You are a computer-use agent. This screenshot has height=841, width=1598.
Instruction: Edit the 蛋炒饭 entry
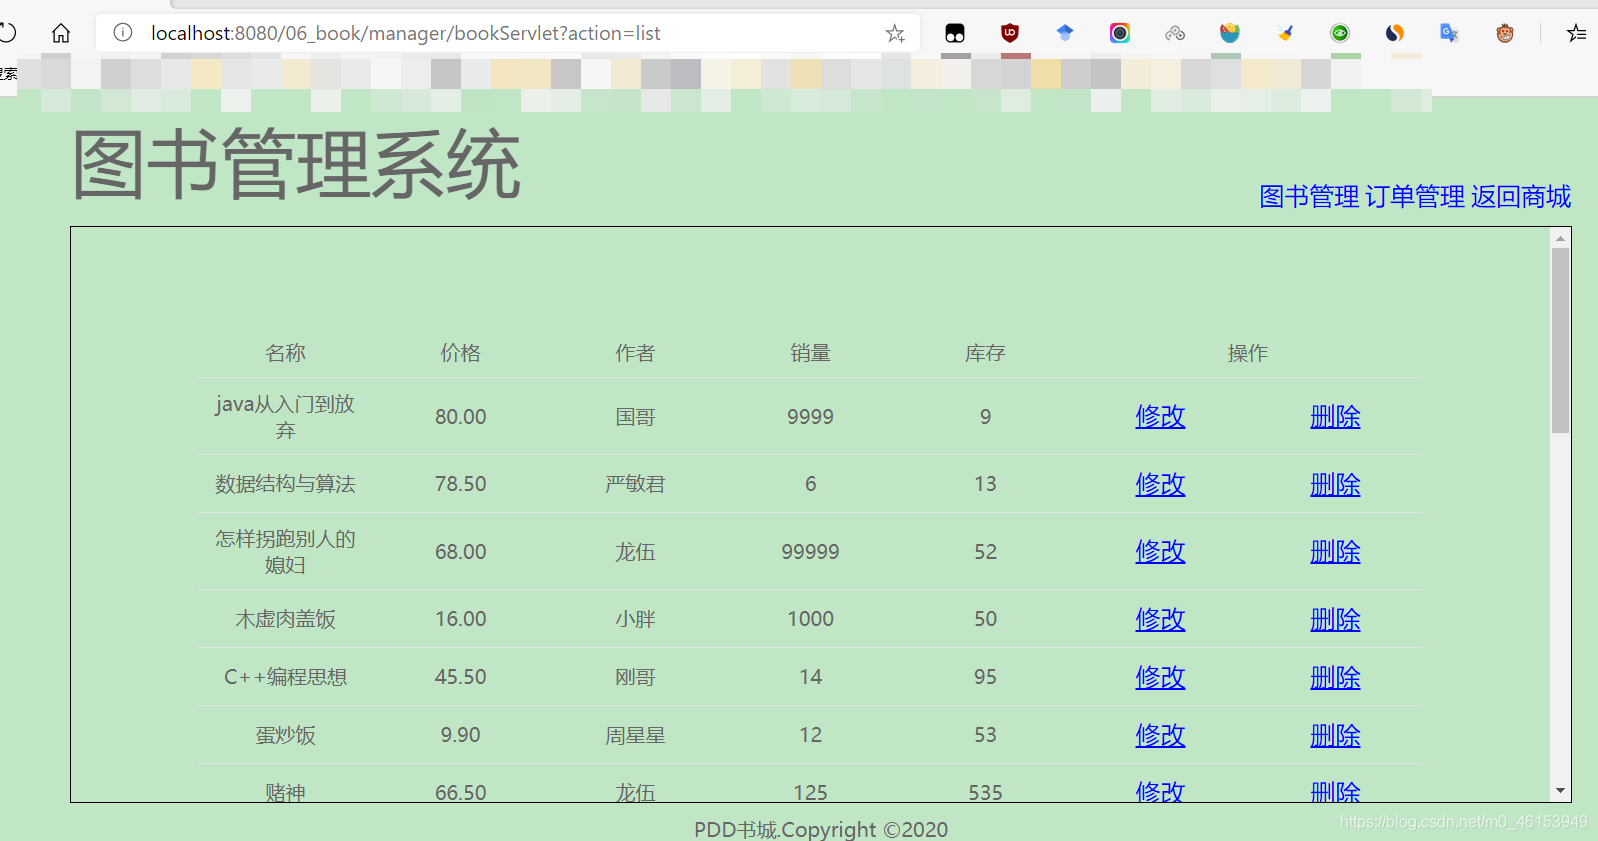click(x=1160, y=736)
